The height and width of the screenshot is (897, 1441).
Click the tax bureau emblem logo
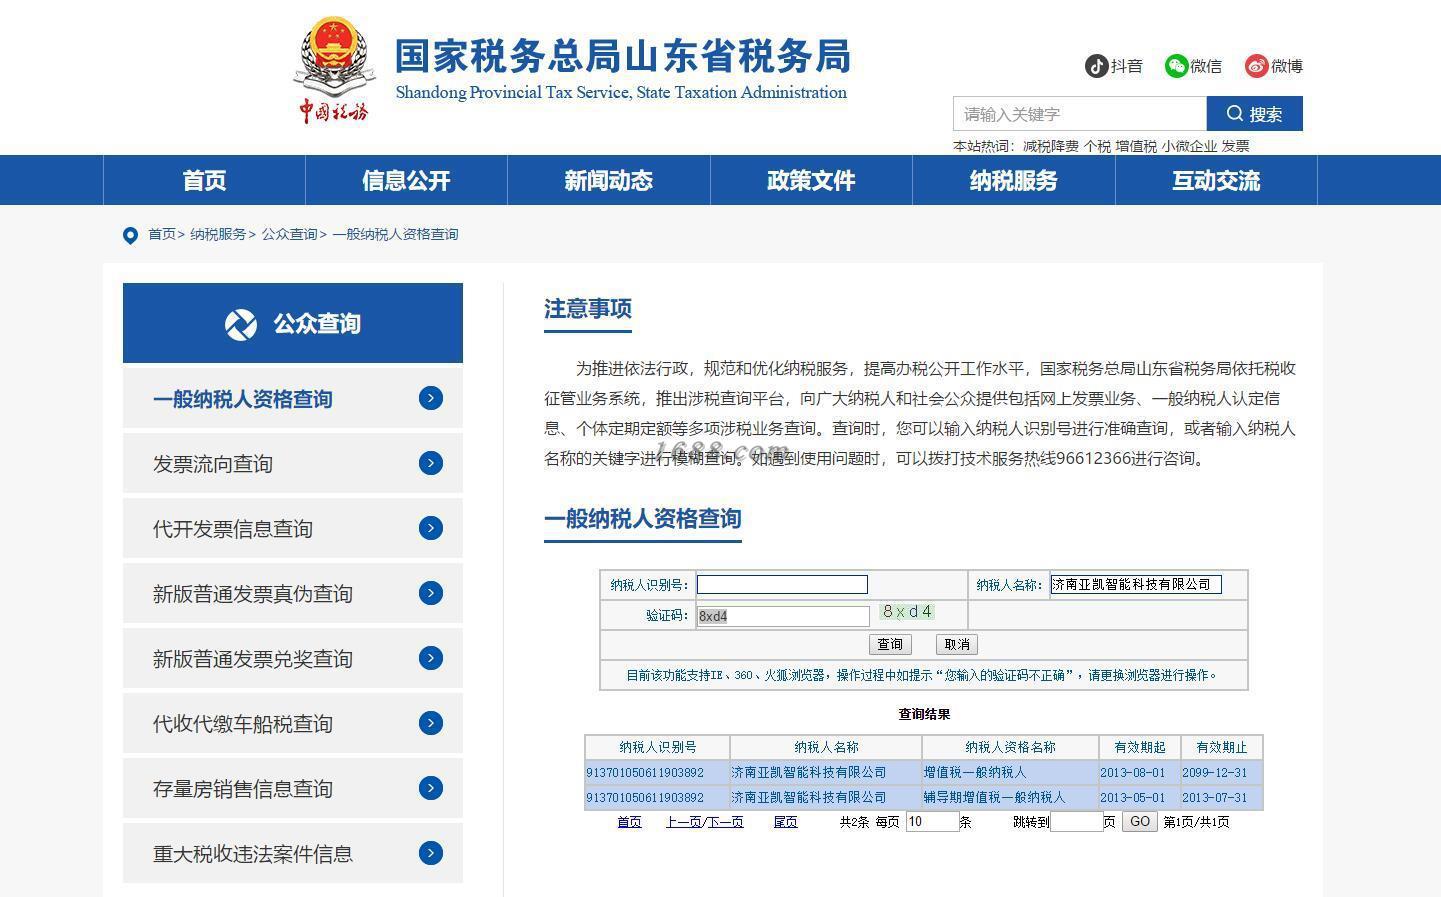point(334,70)
